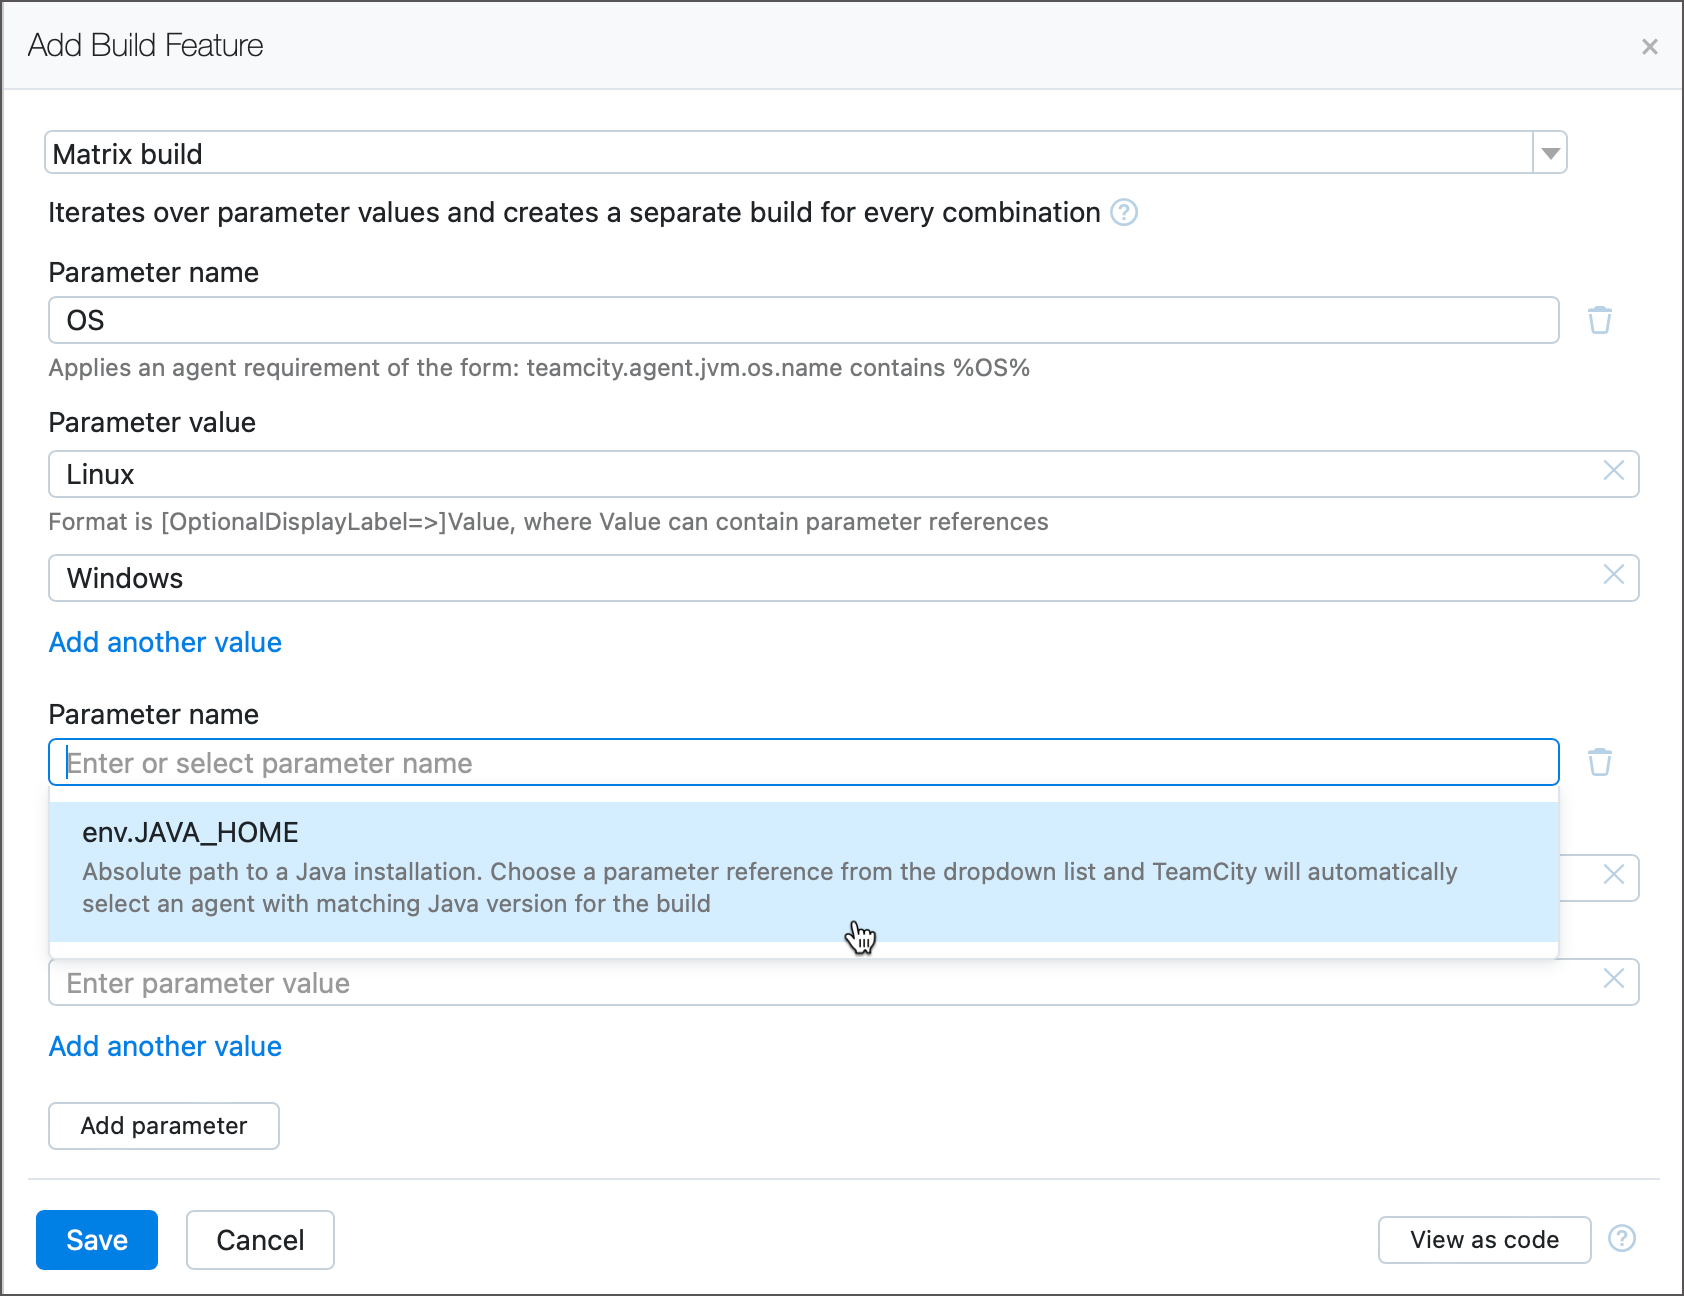The height and width of the screenshot is (1296, 1684).
Task: Cancel the dialog
Action: coord(260,1240)
